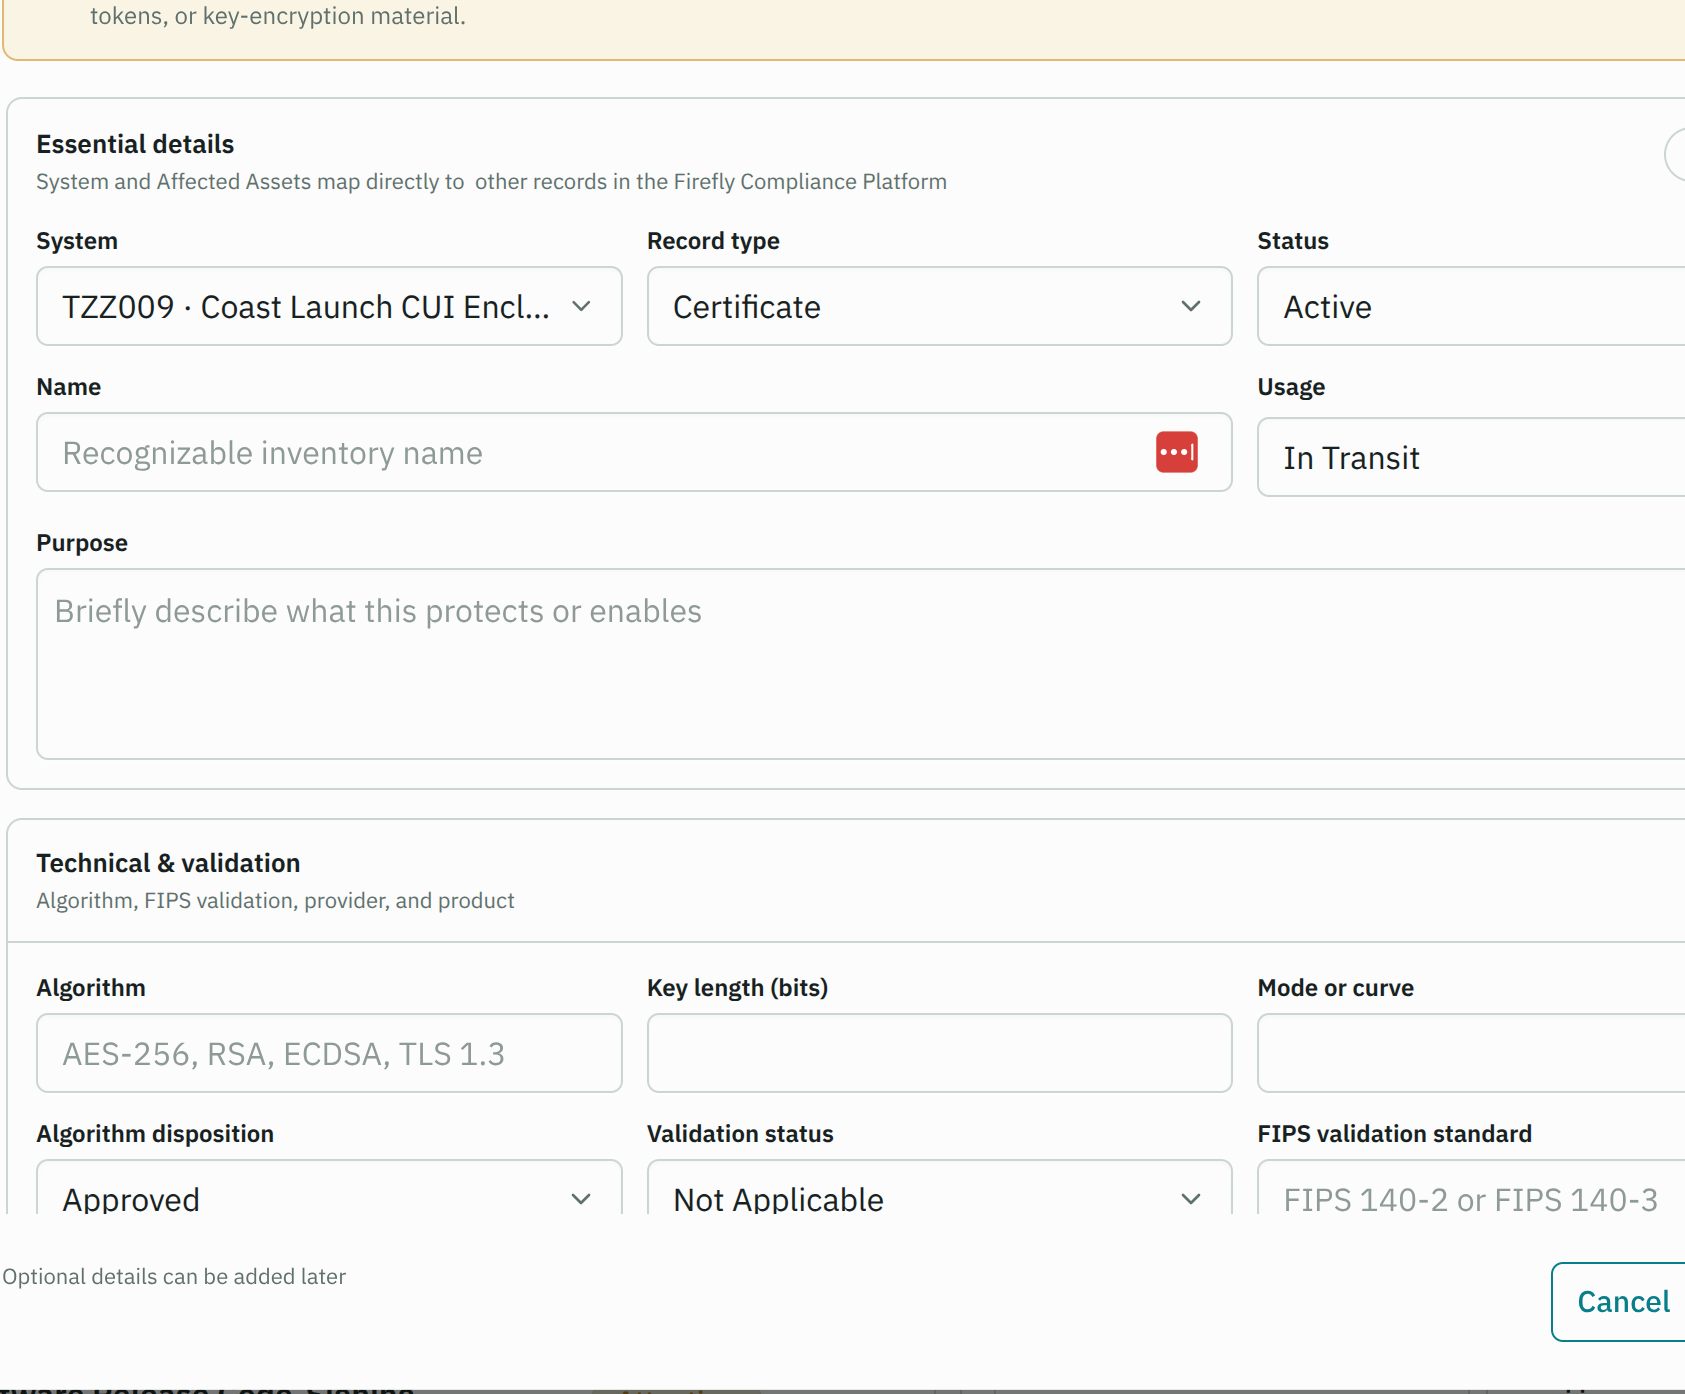This screenshot has width=1685, height=1394.
Task: Click the Algorithm disposition field label
Action: point(155,1134)
